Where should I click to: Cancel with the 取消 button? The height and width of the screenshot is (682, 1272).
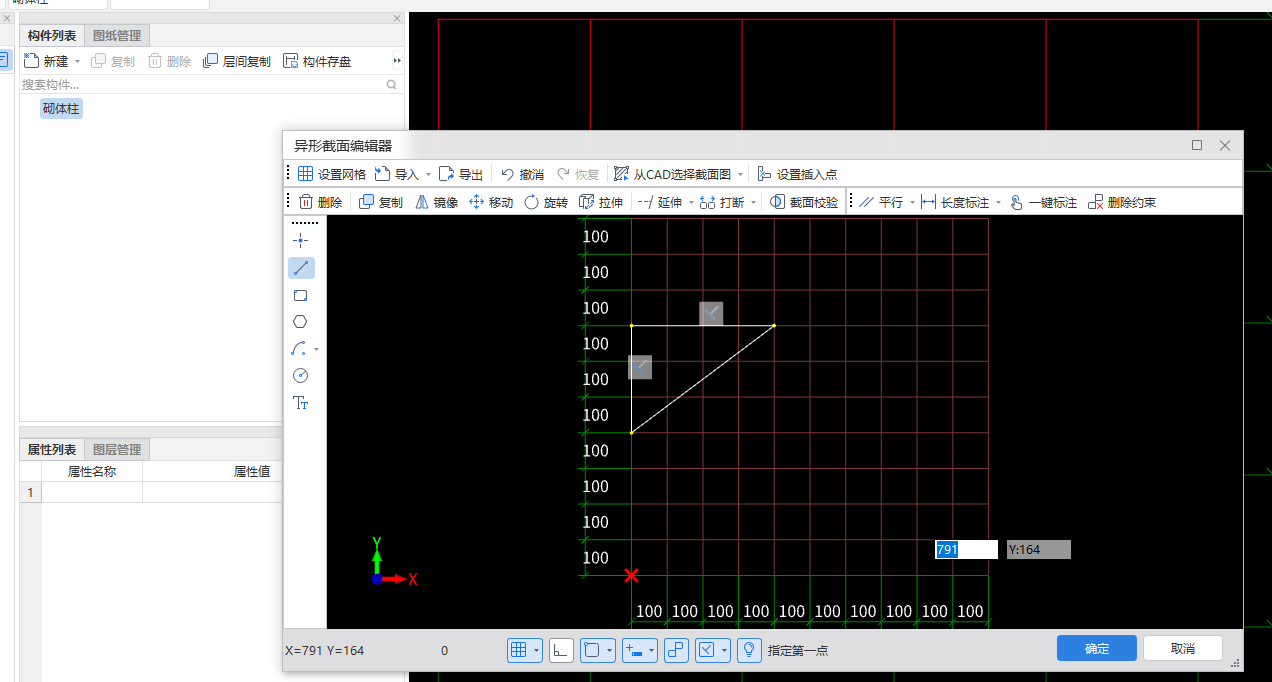(x=1183, y=648)
